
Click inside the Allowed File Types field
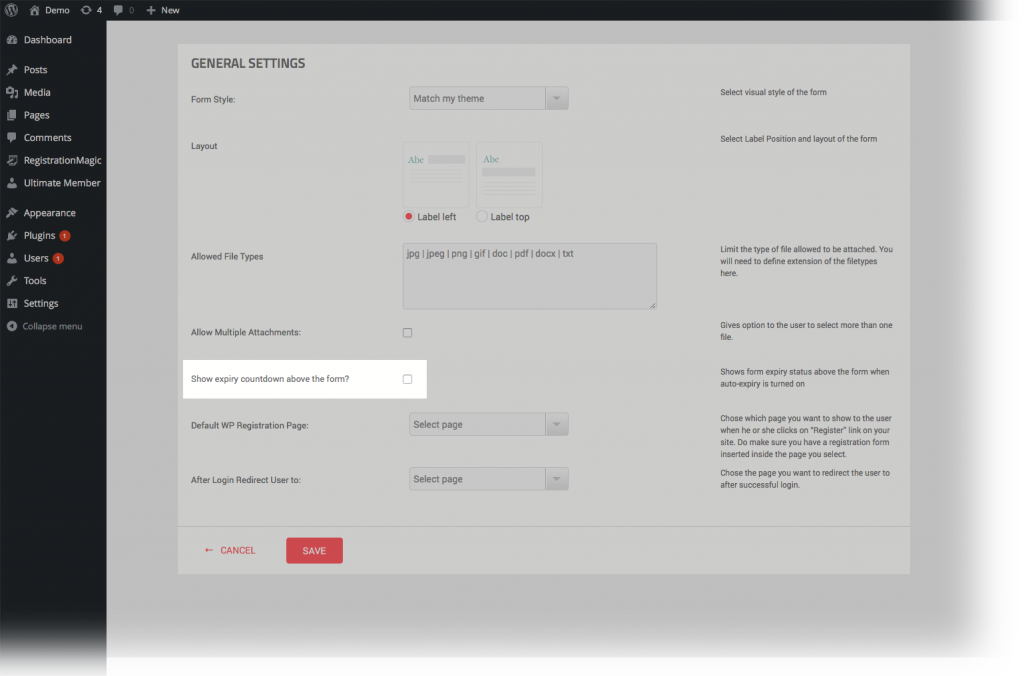529,275
